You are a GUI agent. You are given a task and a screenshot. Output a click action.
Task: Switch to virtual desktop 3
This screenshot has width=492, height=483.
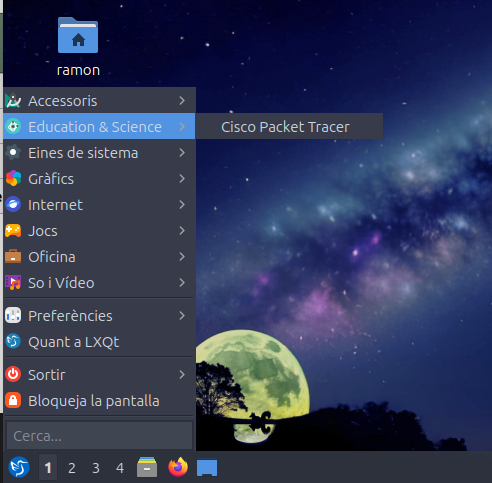click(96, 468)
